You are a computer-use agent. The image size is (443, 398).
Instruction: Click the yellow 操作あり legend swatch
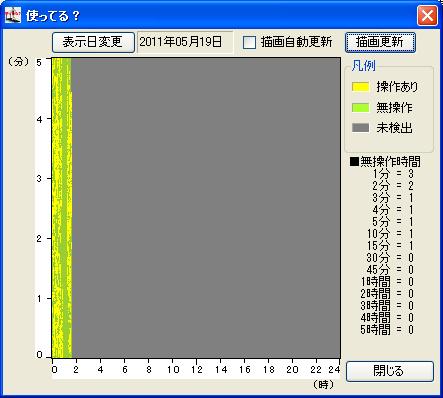pos(360,87)
